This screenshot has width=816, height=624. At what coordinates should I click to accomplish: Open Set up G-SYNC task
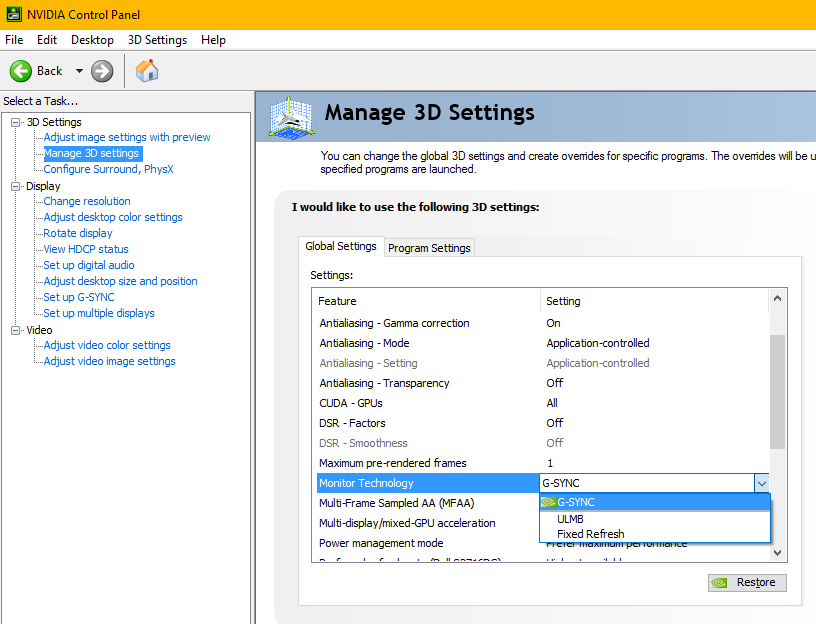click(x=79, y=297)
